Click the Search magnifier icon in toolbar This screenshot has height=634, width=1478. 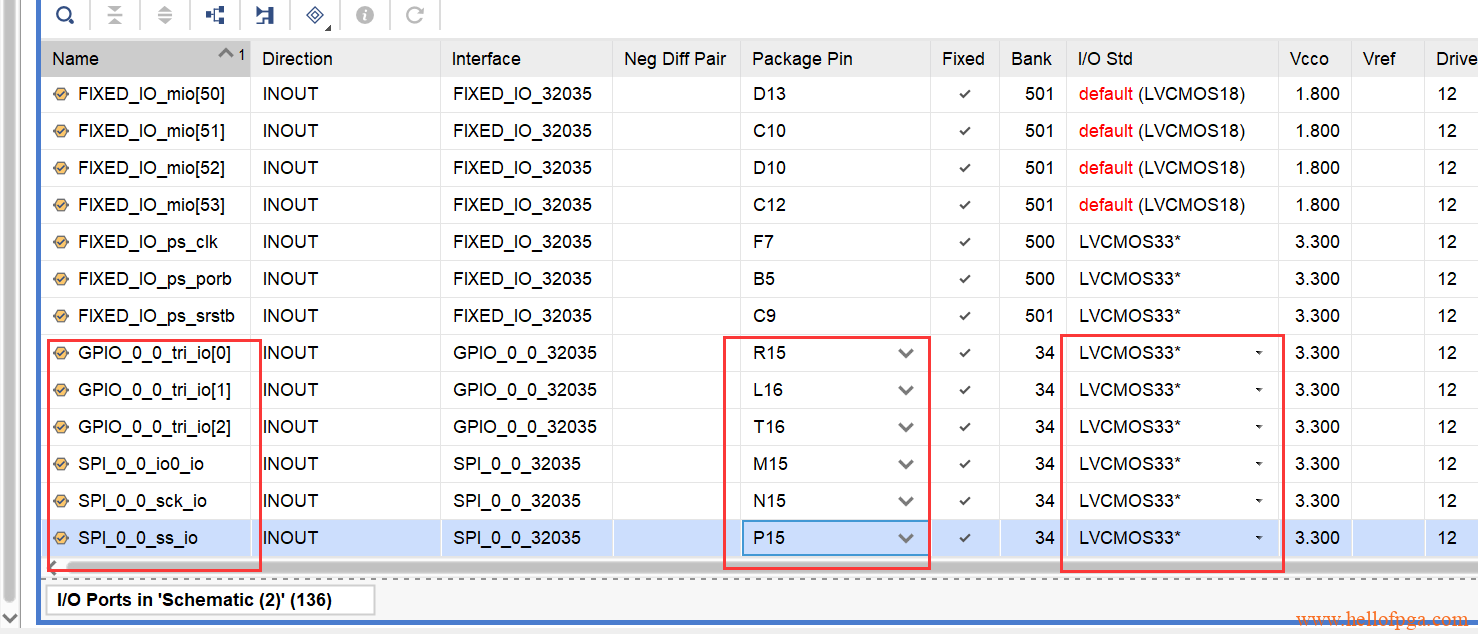coord(65,15)
